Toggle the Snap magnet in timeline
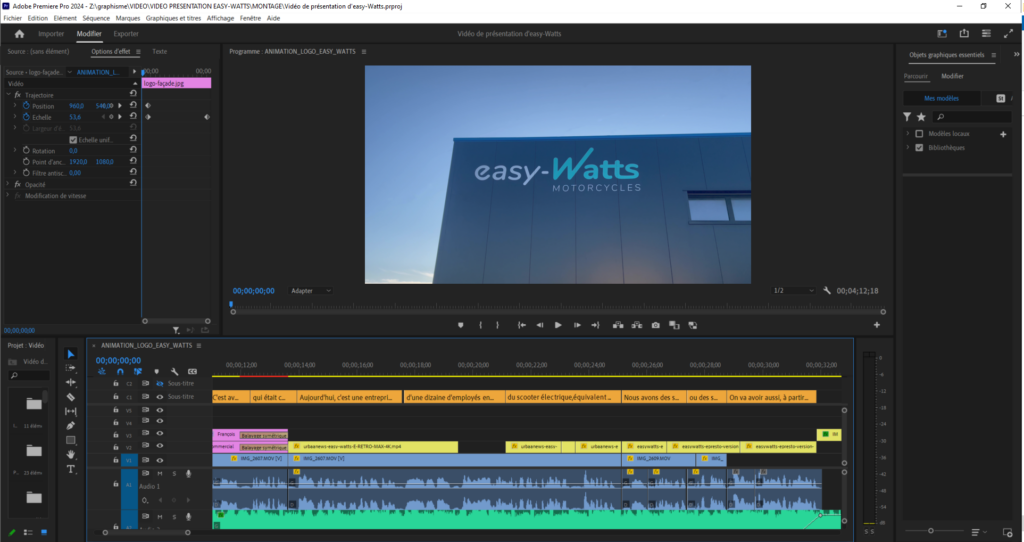The width and height of the screenshot is (1024, 542). (x=120, y=372)
